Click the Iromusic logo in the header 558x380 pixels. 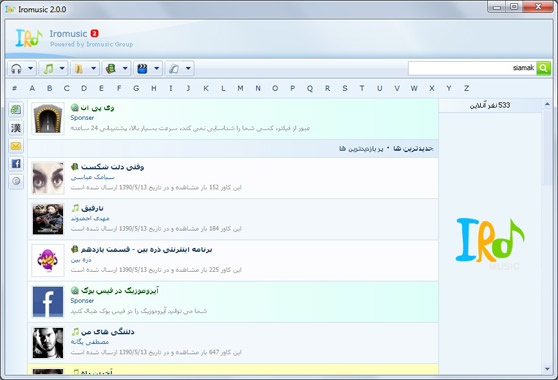pyautogui.click(x=29, y=38)
